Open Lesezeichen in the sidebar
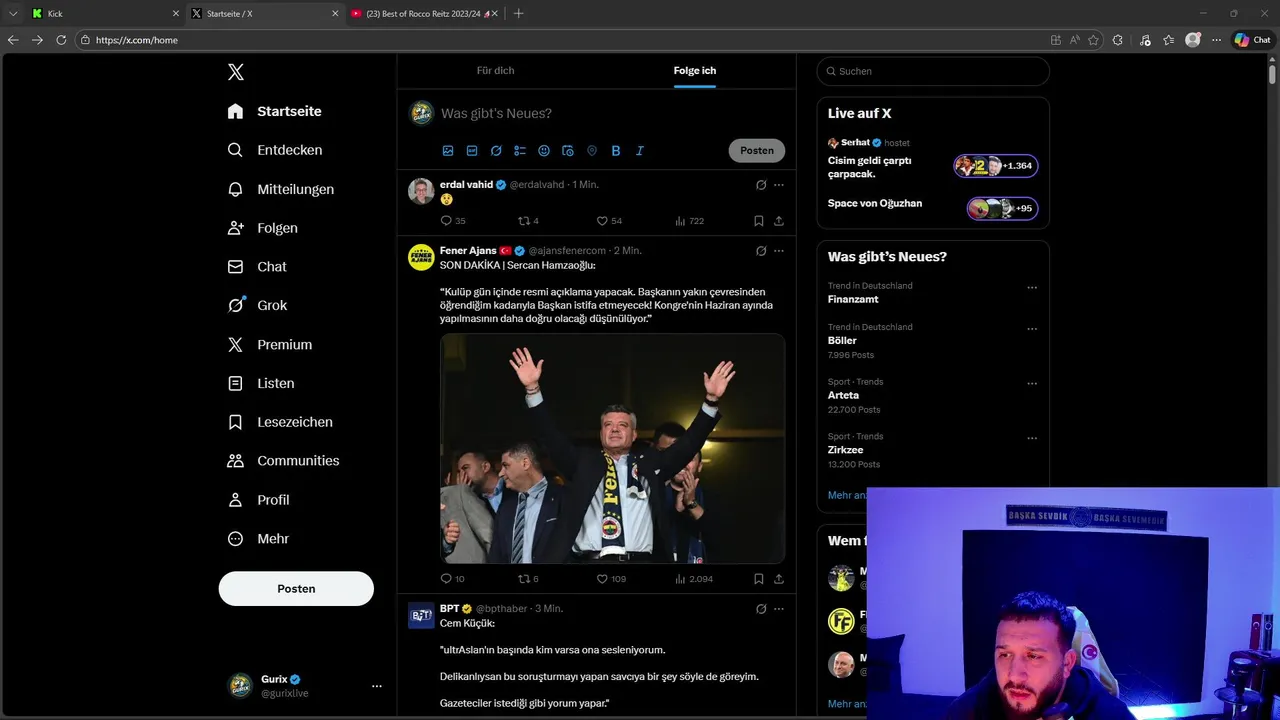Viewport: 1280px width, 720px height. pyautogui.click(x=280, y=422)
